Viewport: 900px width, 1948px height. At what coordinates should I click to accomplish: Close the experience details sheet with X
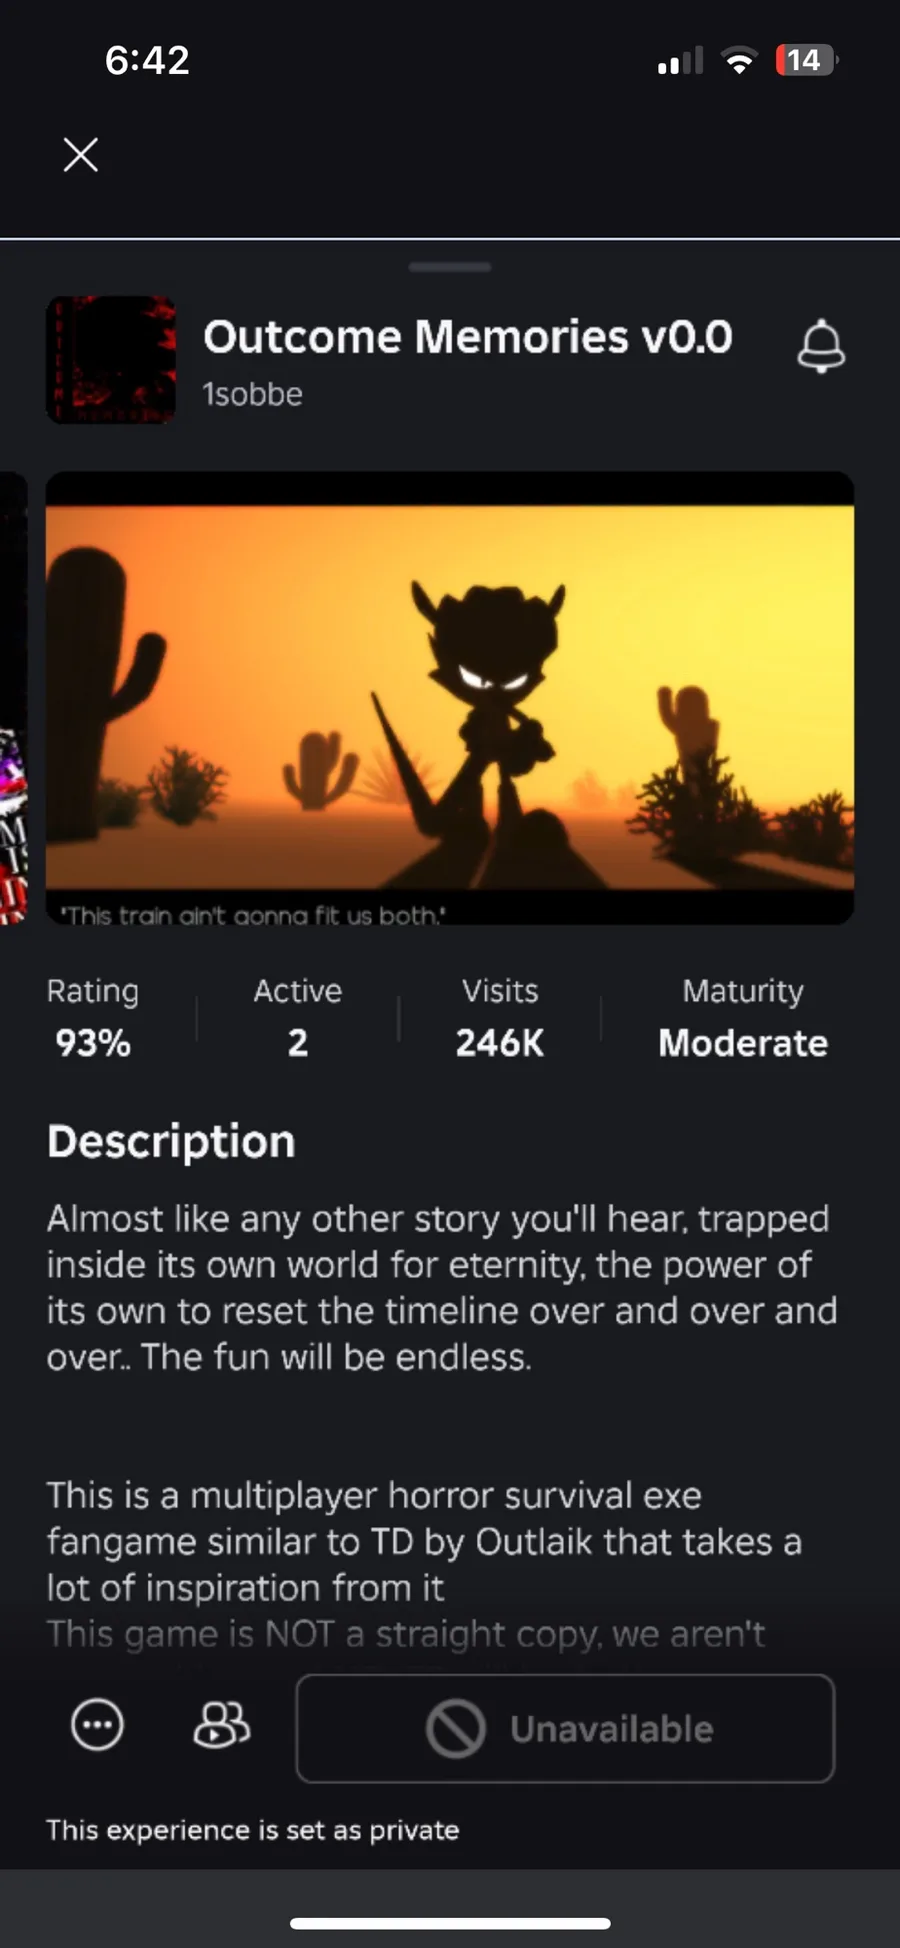point(81,155)
